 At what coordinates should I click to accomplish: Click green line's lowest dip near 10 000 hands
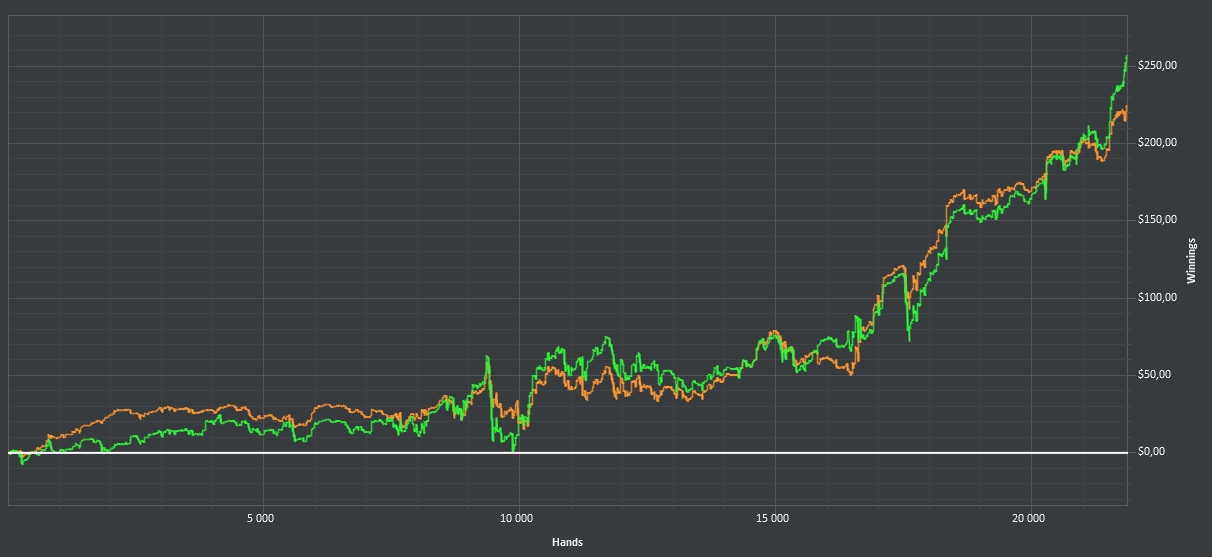point(513,449)
